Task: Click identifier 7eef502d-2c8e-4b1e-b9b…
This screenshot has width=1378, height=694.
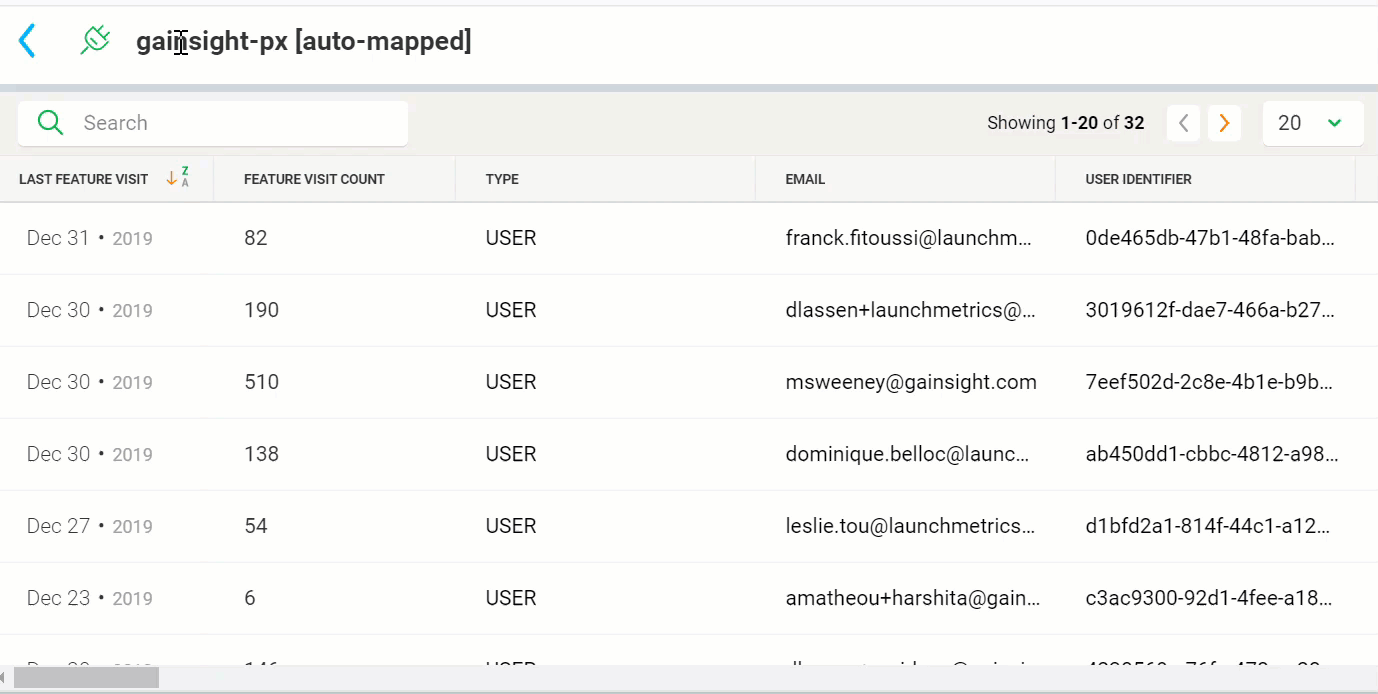Action: click(1210, 382)
